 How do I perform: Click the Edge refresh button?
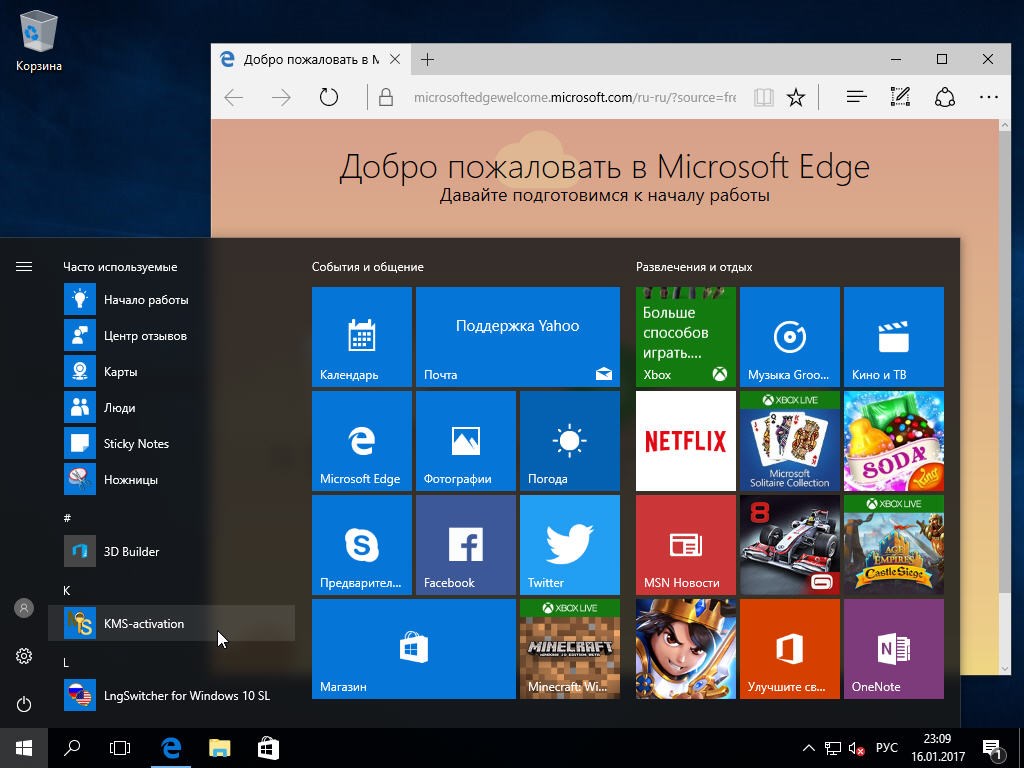328,97
